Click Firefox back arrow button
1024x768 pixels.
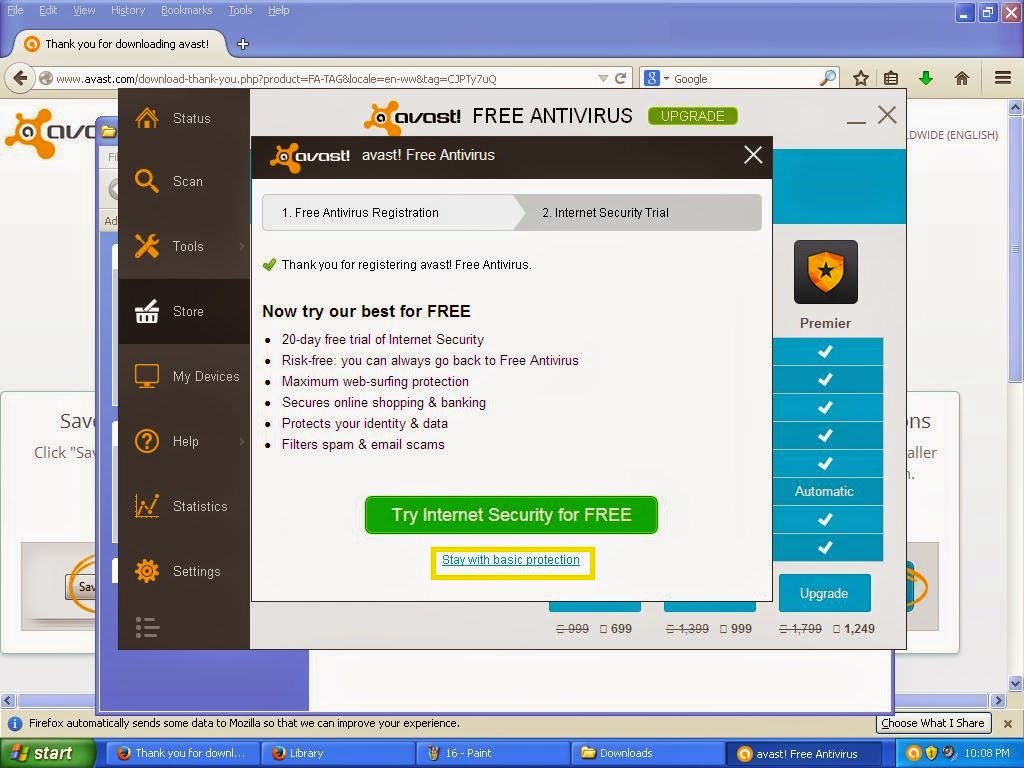(20, 78)
